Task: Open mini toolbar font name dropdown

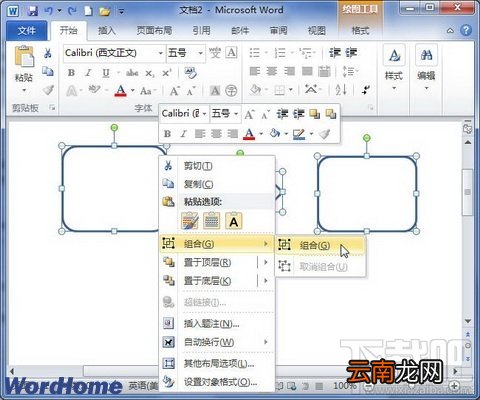Action: (204, 114)
